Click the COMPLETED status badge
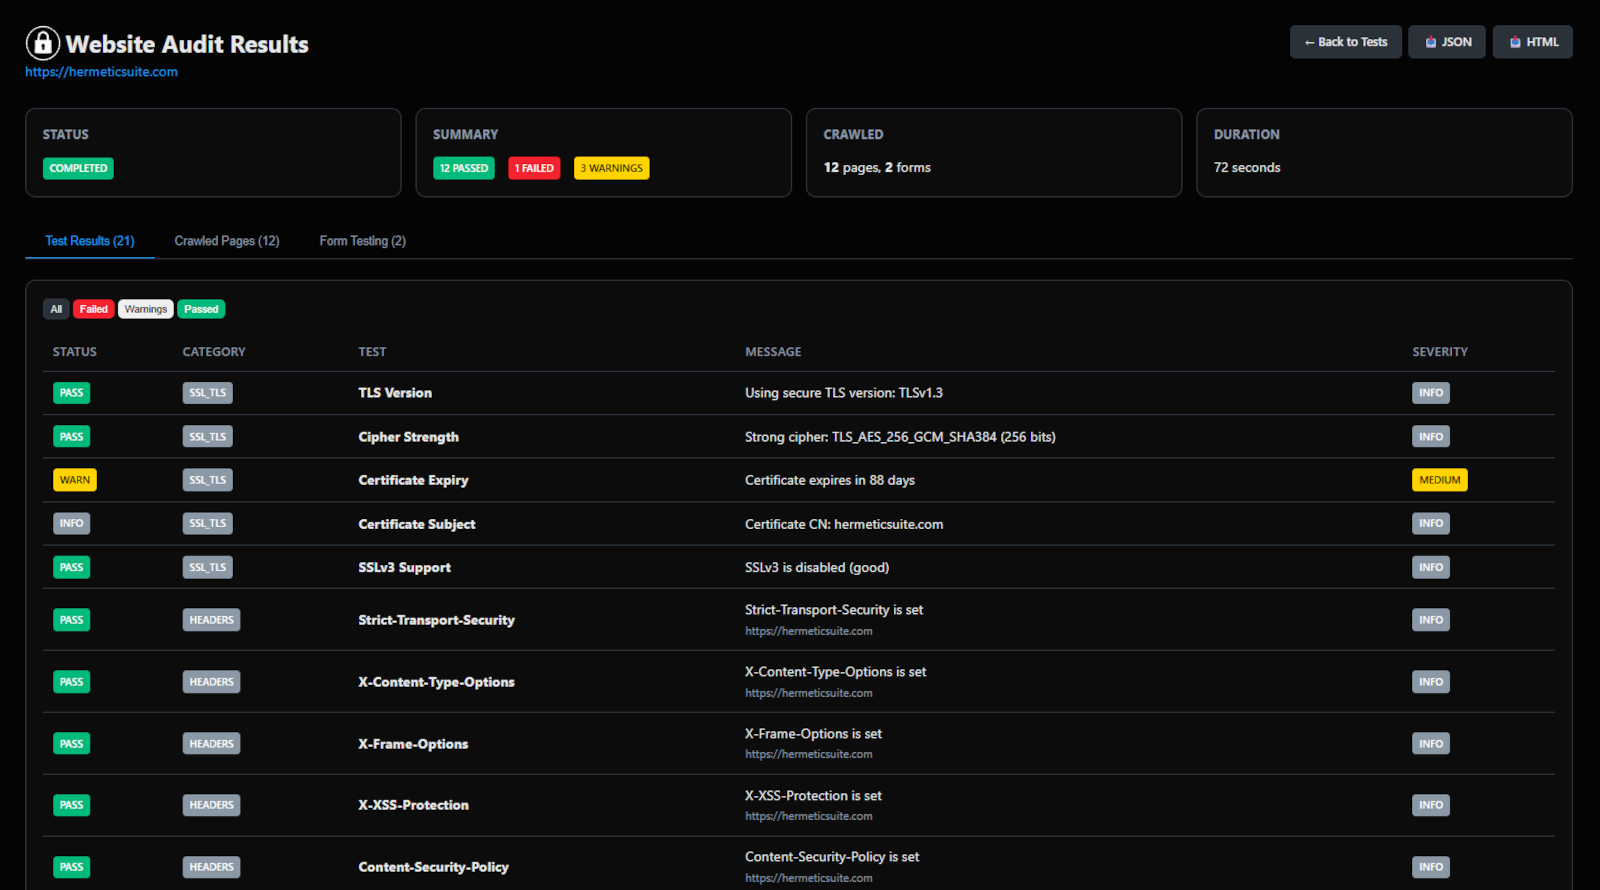The height and width of the screenshot is (890, 1600). point(78,168)
